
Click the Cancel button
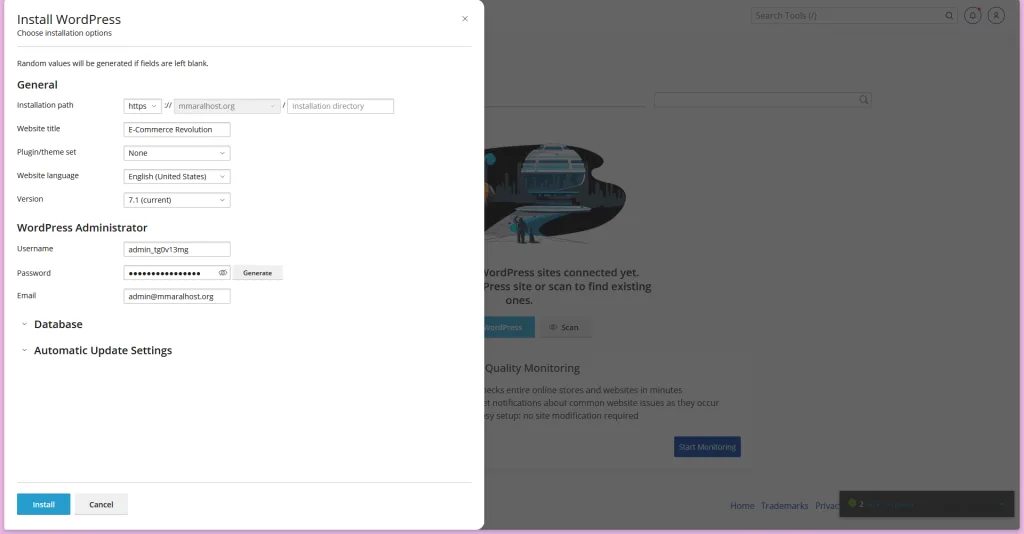(101, 505)
